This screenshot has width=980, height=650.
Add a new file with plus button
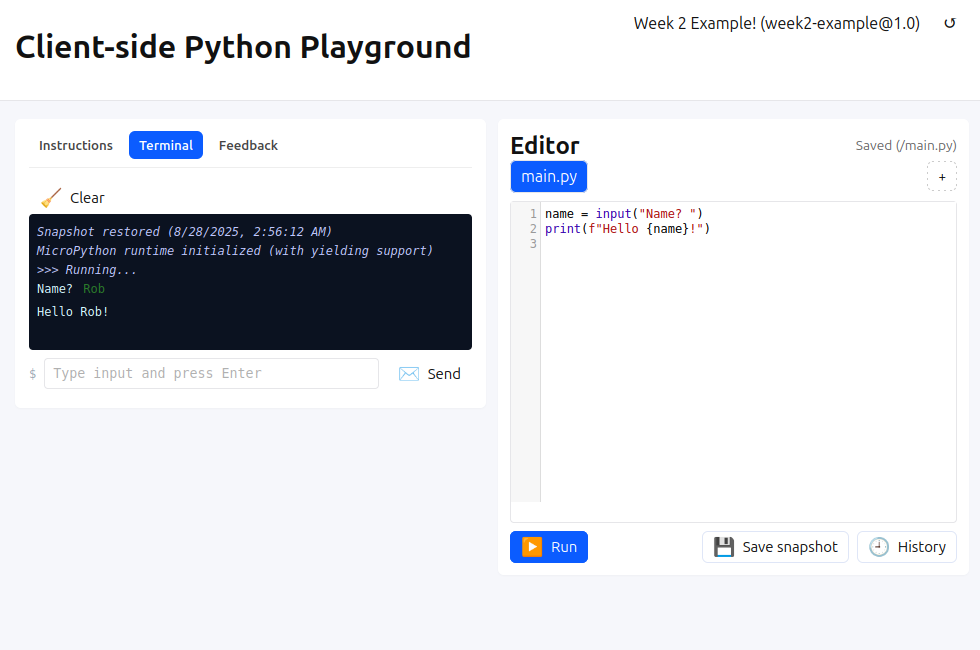(x=942, y=177)
